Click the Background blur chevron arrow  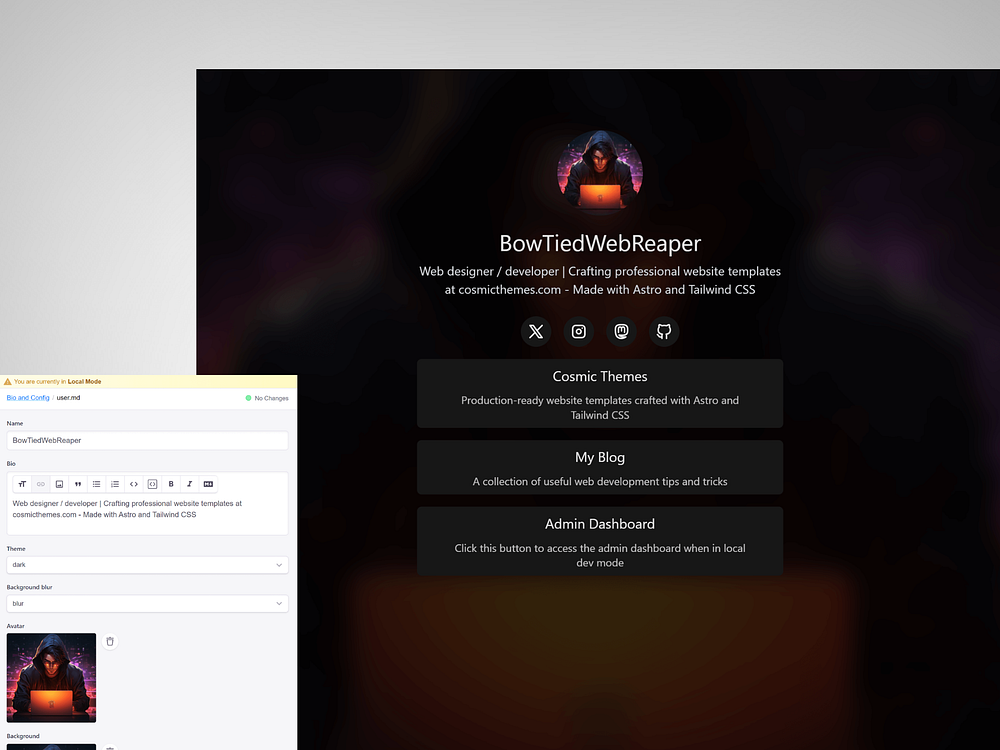pyautogui.click(x=279, y=603)
